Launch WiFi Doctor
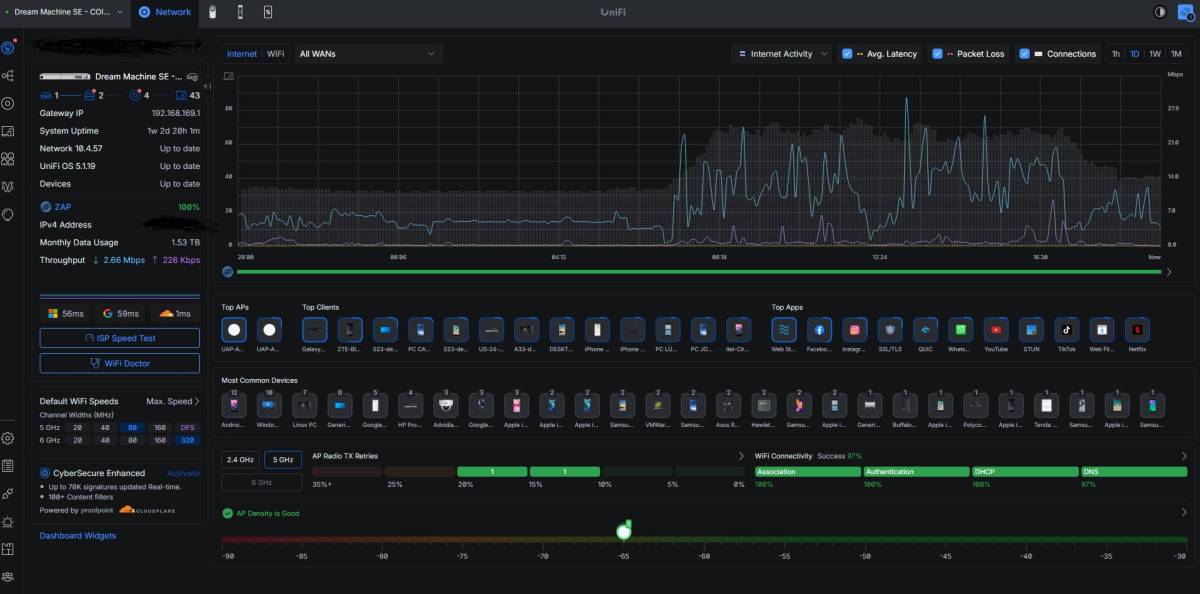1200x594 pixels. coord(120,363)
